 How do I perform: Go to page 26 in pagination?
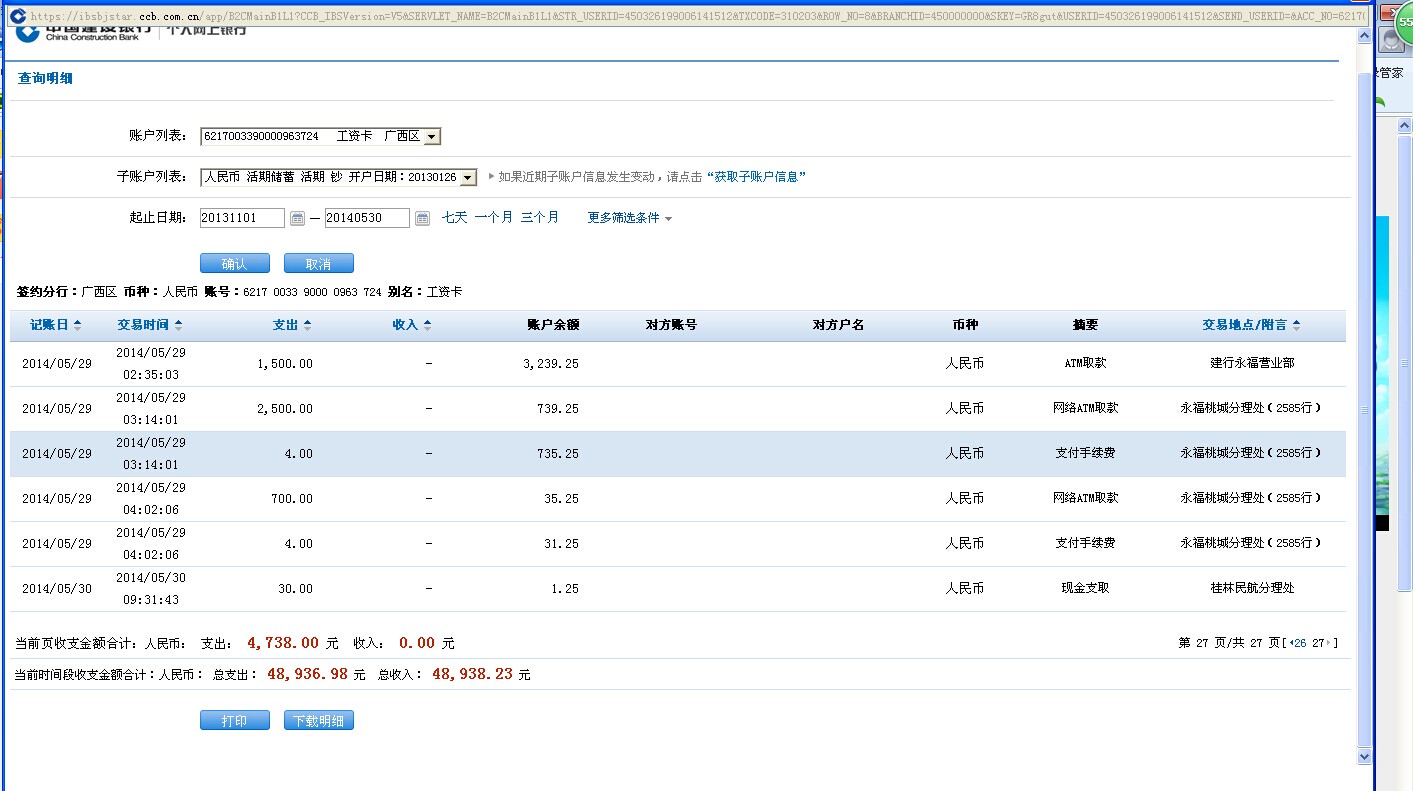coord(1299,643)
